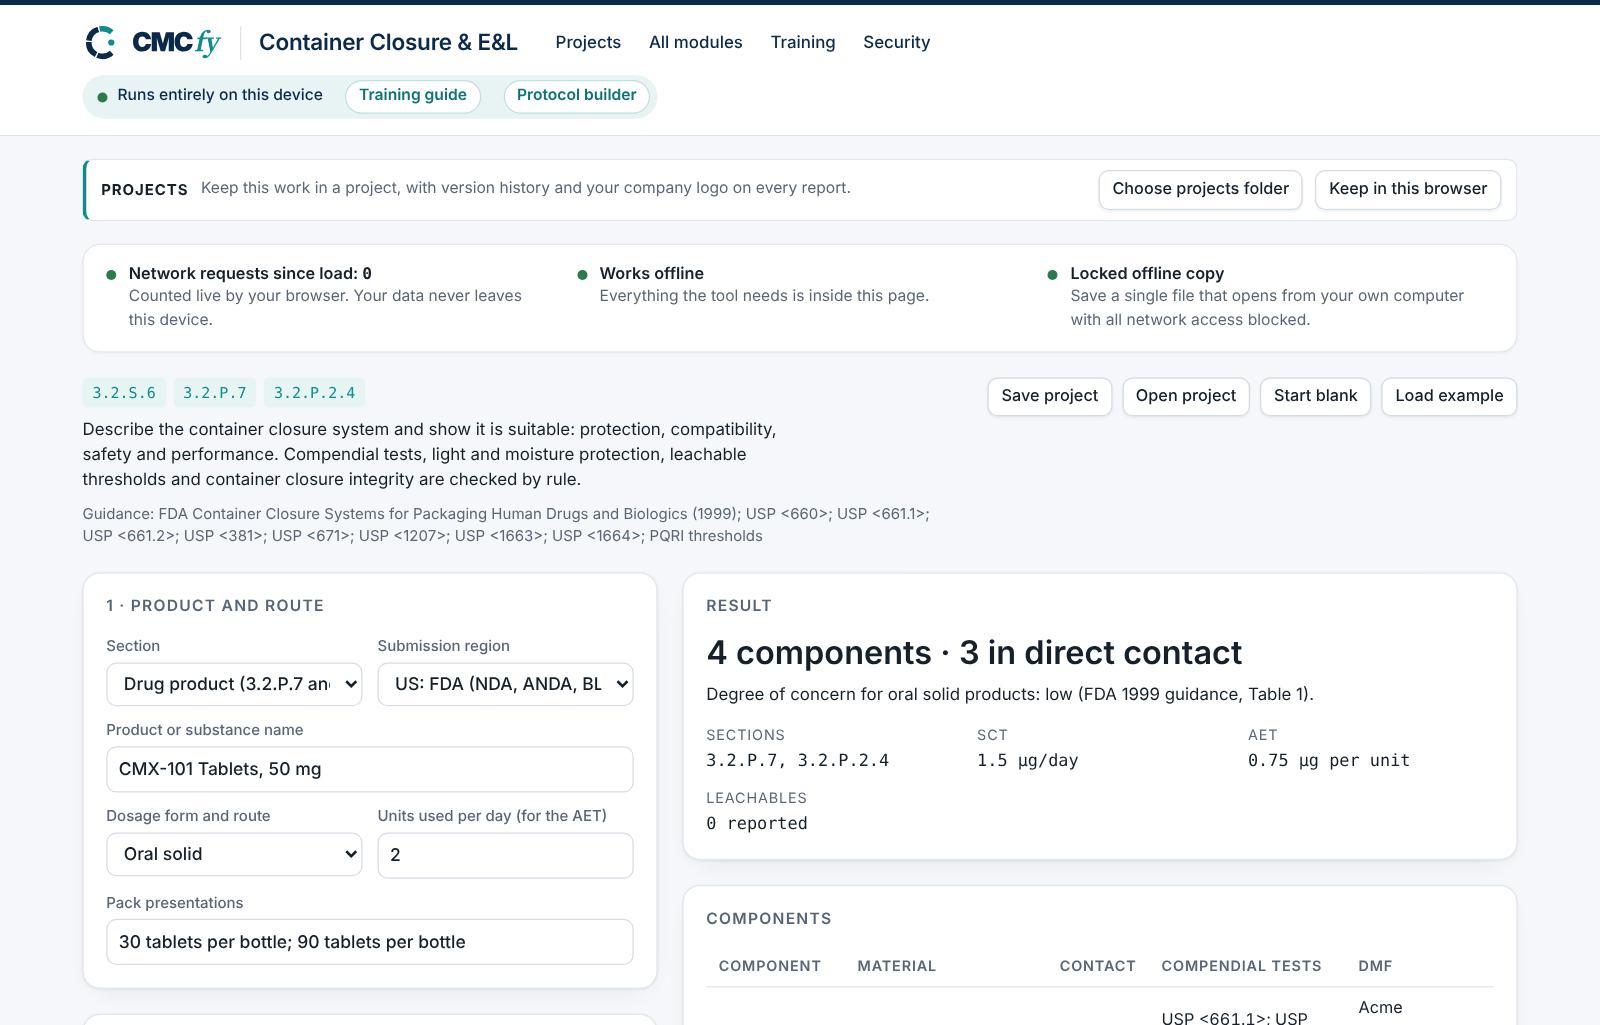Click the CMCfy logo icon

100,42
